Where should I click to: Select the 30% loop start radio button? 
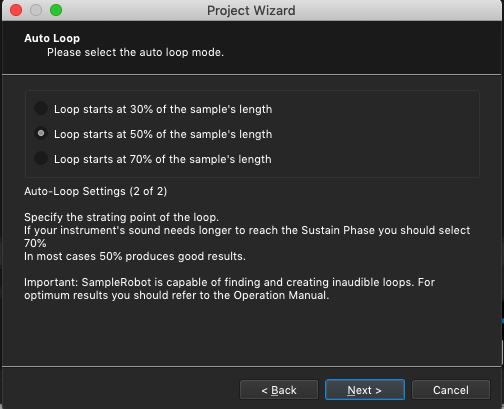click(41, 109)
